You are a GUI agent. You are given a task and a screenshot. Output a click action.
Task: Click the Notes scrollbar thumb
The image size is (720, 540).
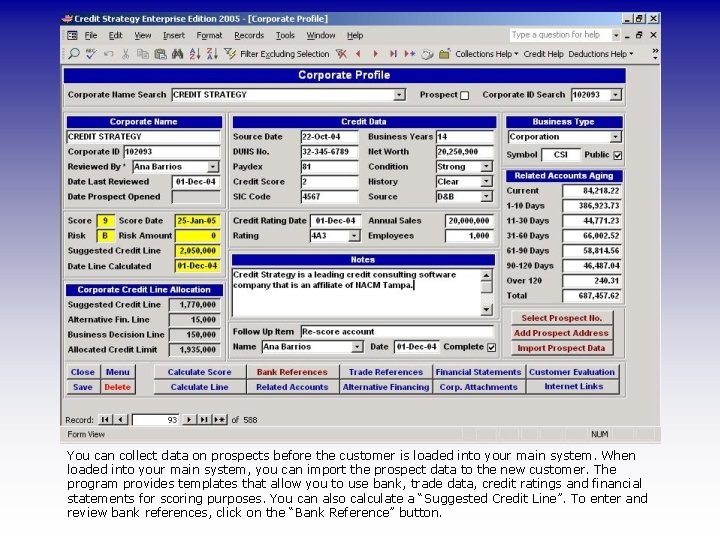click(486, 287)
